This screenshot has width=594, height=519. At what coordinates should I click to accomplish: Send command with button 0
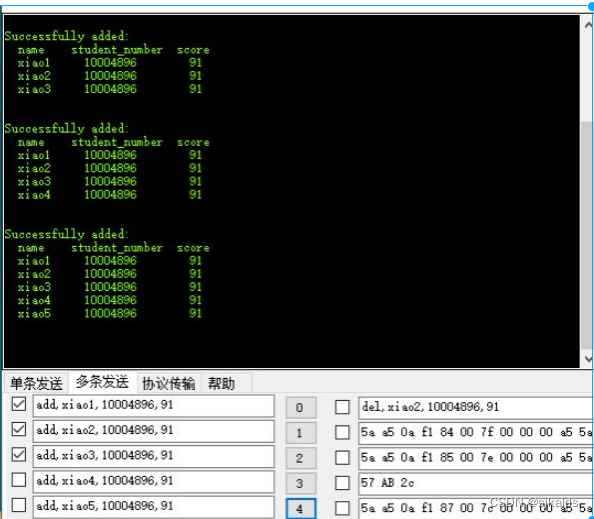click(x=300, y=408)
